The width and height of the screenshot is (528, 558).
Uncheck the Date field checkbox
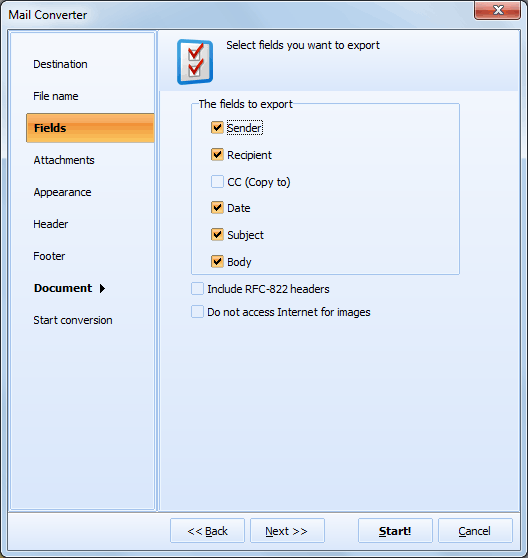click(x=217, y=208)
